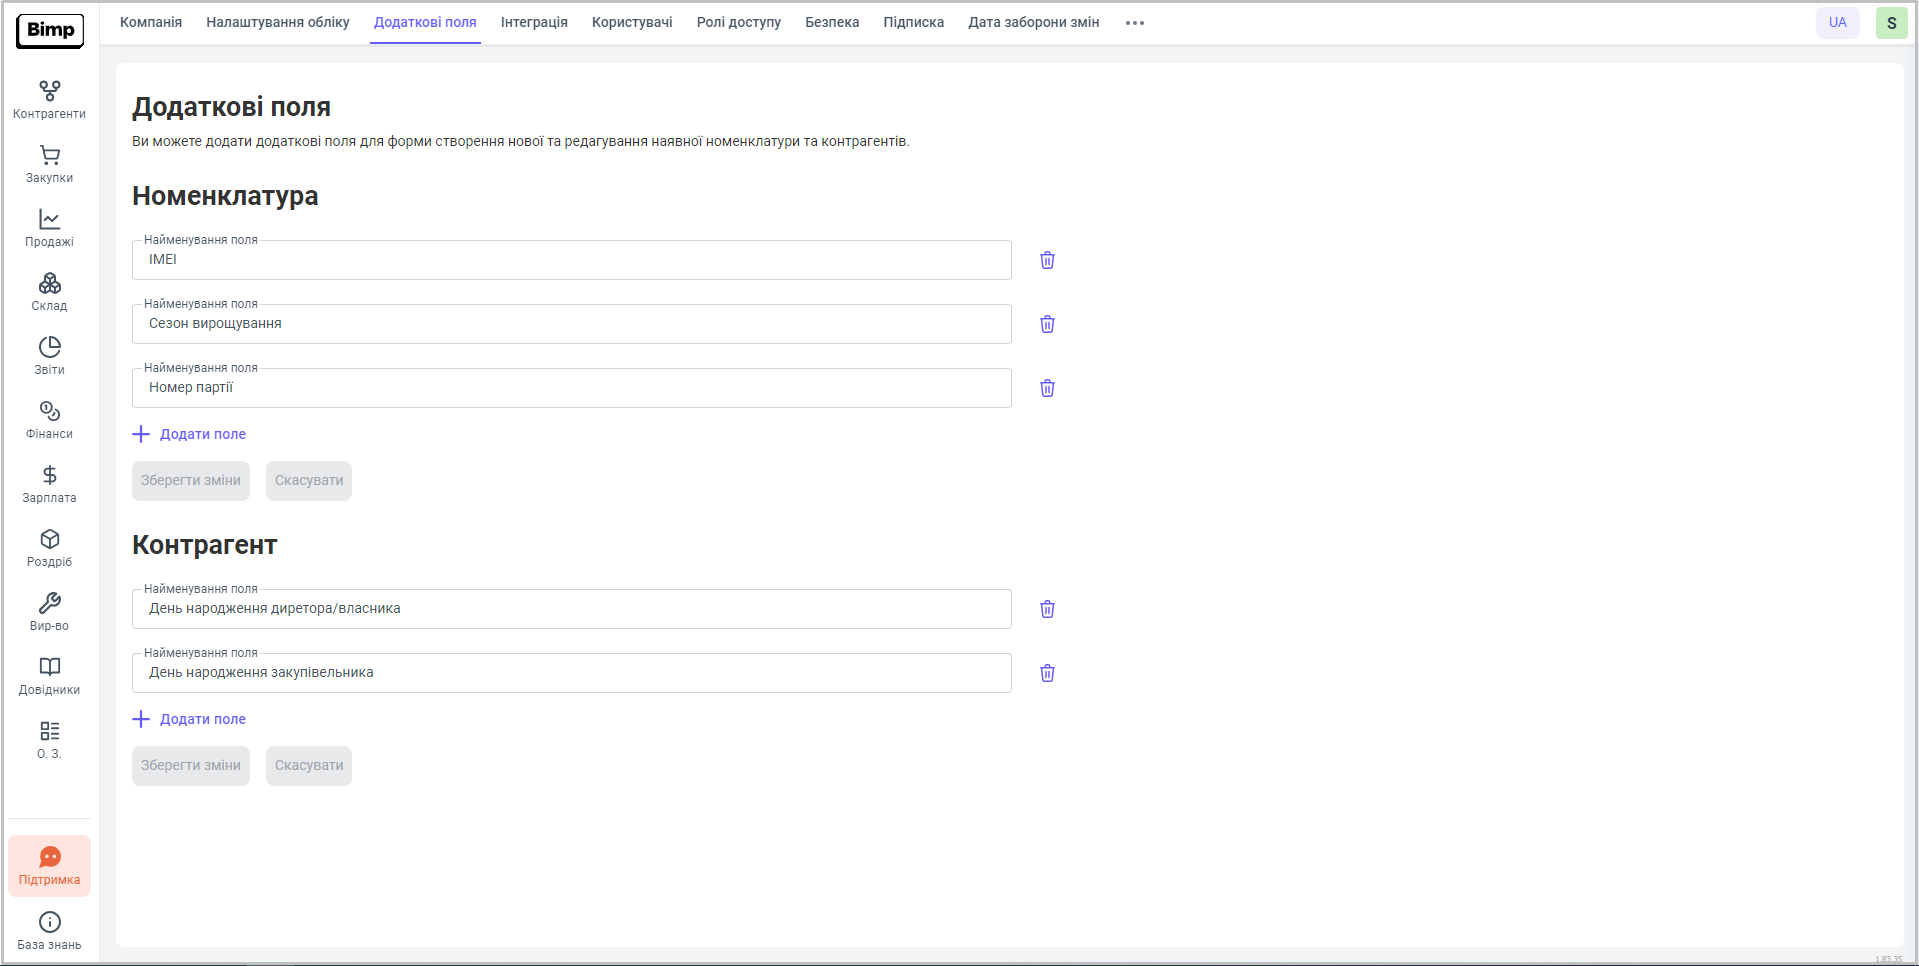Switch to the Користувачі tab

(632, 23)
